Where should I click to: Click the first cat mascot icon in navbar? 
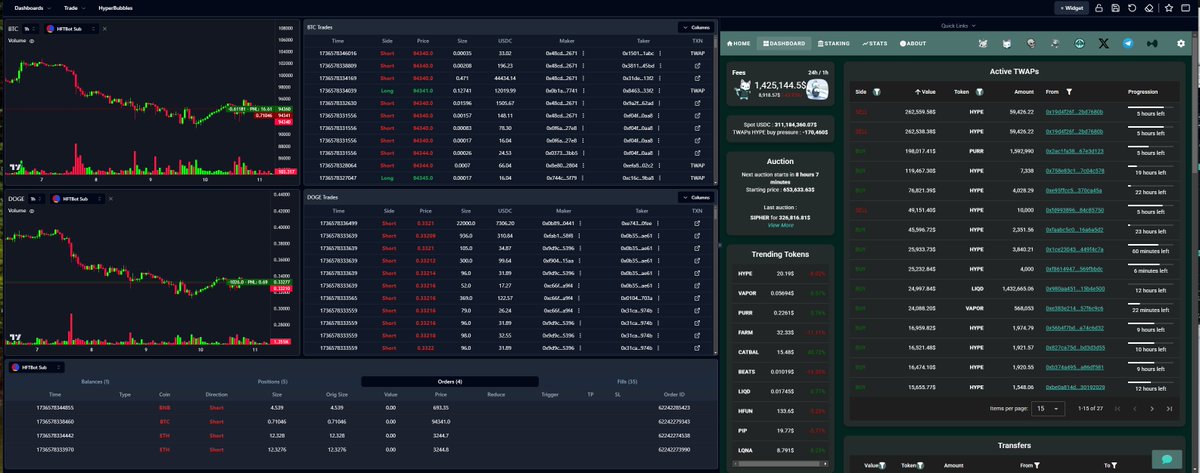(983, 44)
